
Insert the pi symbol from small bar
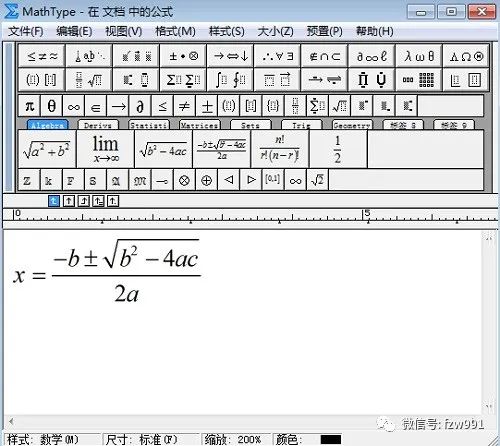click(29, 106)
